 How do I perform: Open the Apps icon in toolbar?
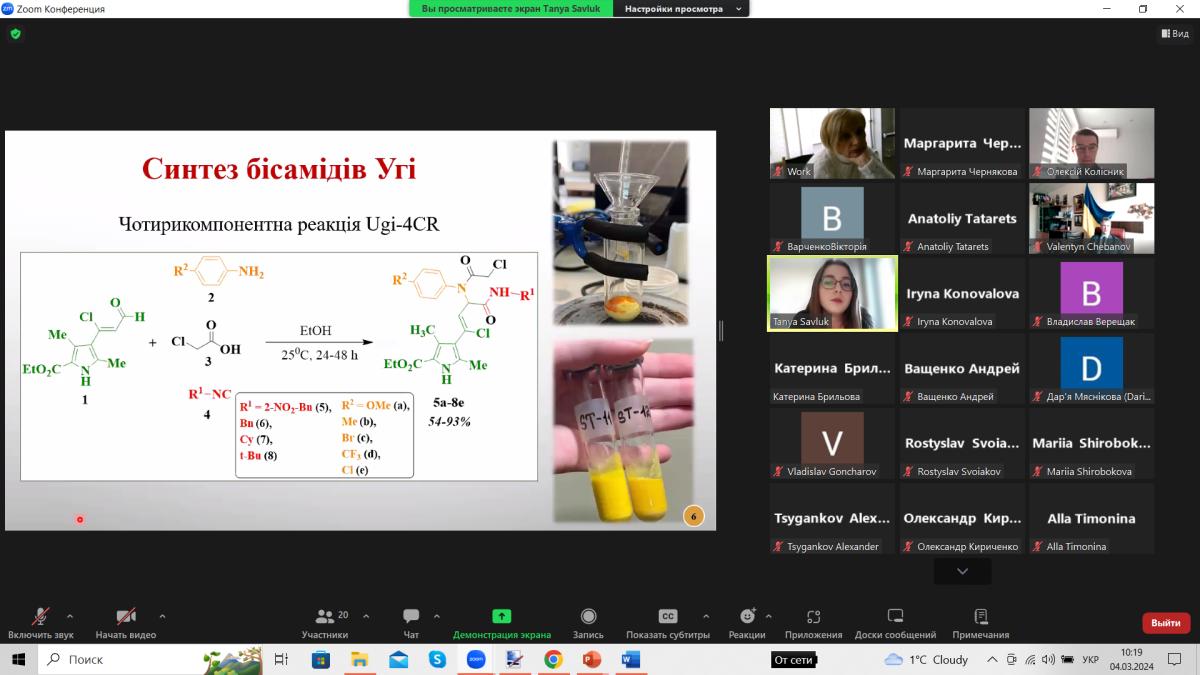tap(813, 617)
